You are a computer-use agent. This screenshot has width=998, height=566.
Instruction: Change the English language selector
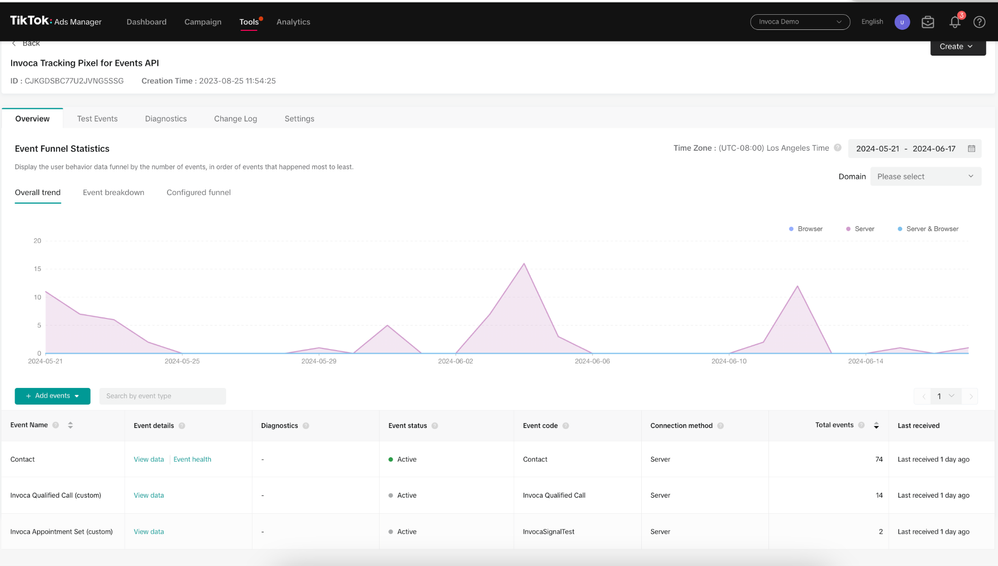(x=872, y=22)
